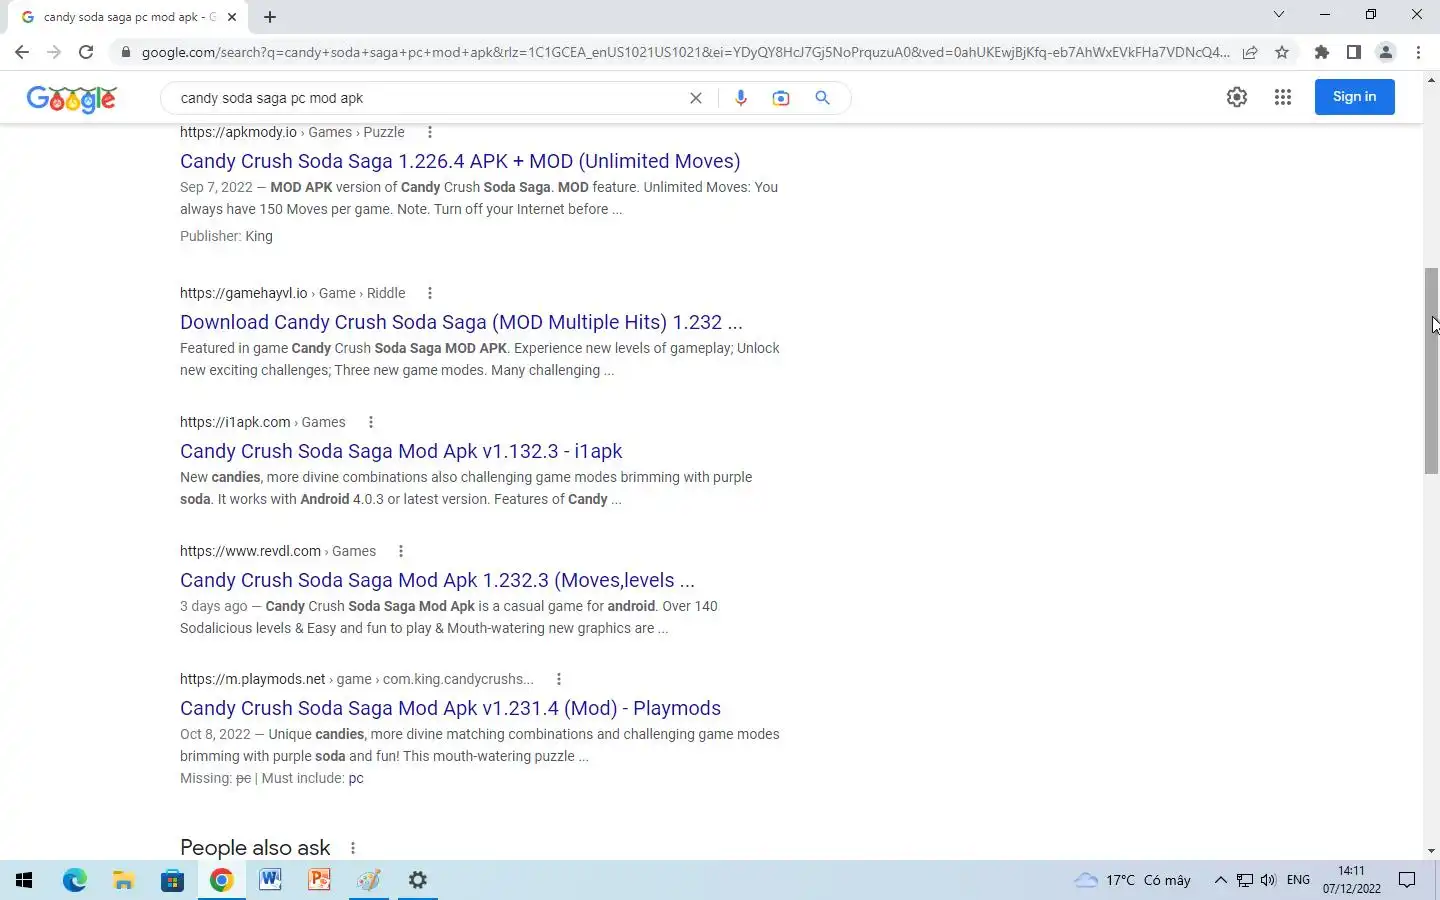
Task: Select the browser address bar URL
Action: click(685, 52)
